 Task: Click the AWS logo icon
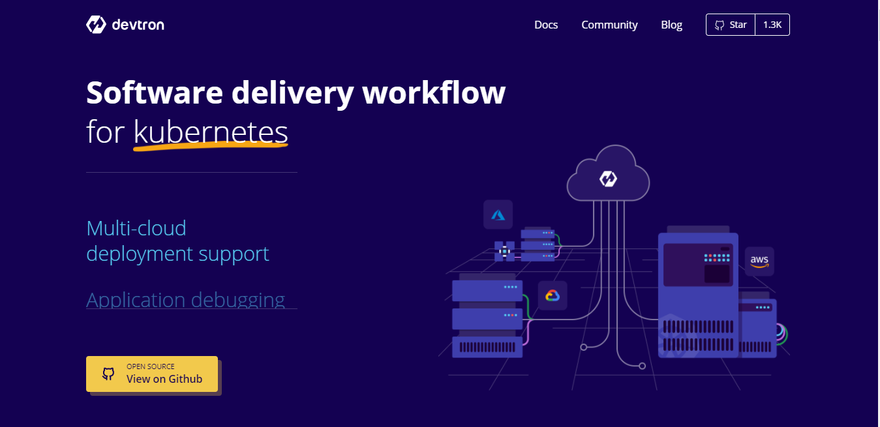point(759,261)
